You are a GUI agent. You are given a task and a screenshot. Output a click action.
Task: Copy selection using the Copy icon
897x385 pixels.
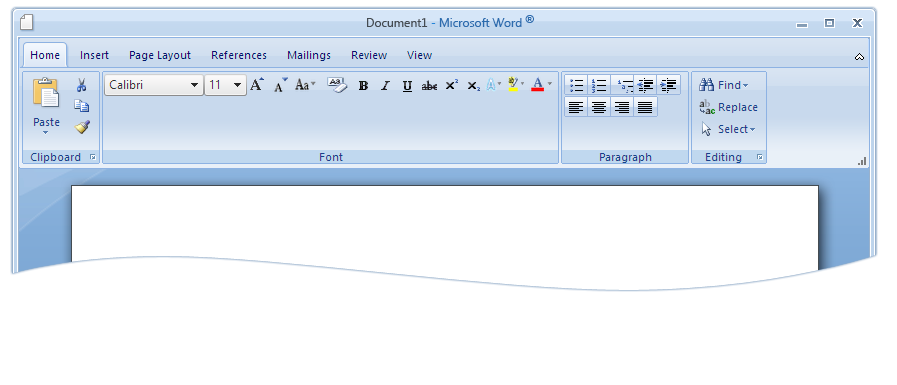point(81,106)
